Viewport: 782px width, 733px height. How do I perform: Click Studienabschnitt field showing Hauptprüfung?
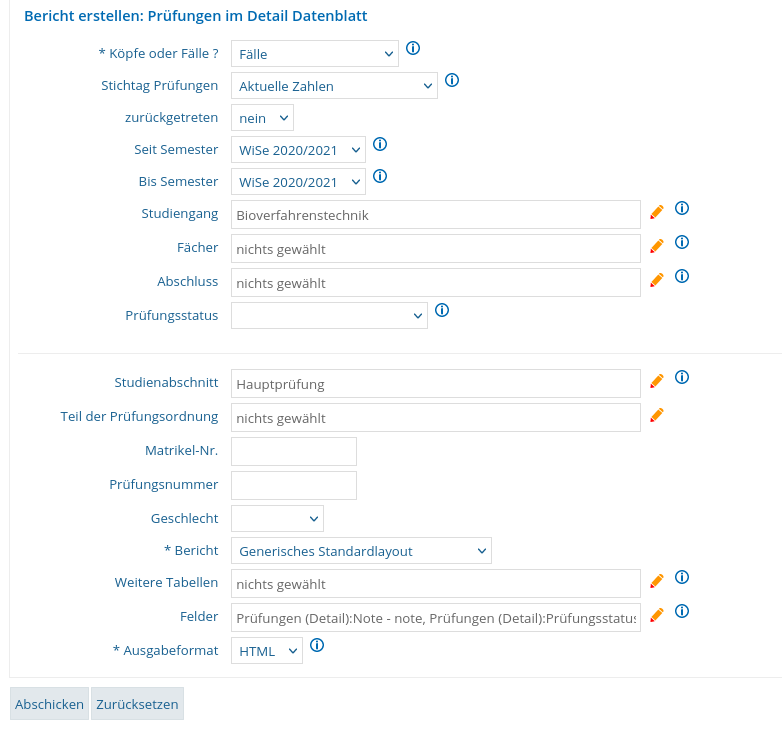pos(436,384)
